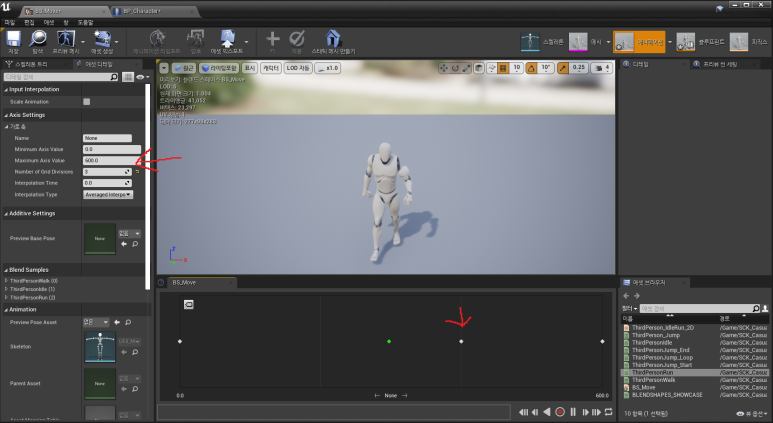Toggle grid snapping in viewport
773x423 pixels.
pyautogui.click(x=503, y=68)
